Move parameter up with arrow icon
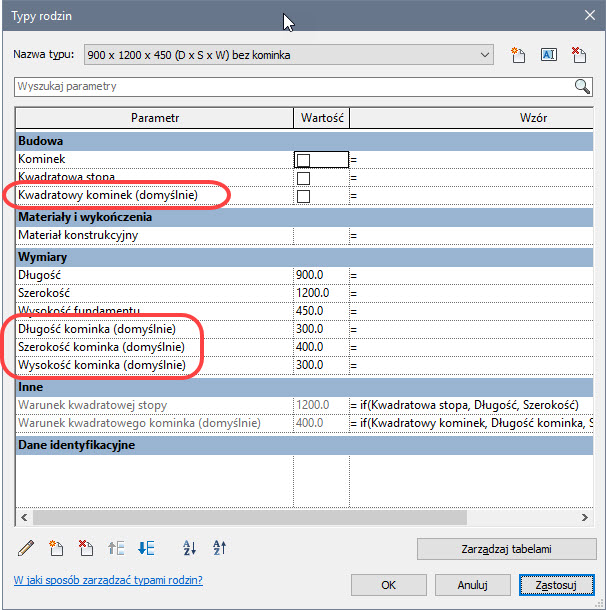This screenshot has height=610, width=606. pyautogui.click(x=116, y=547)
